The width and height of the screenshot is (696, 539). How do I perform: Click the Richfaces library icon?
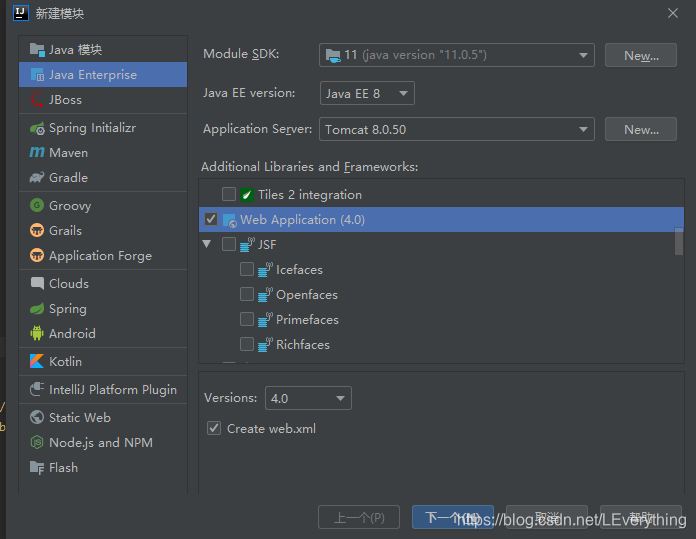(265, 345)
